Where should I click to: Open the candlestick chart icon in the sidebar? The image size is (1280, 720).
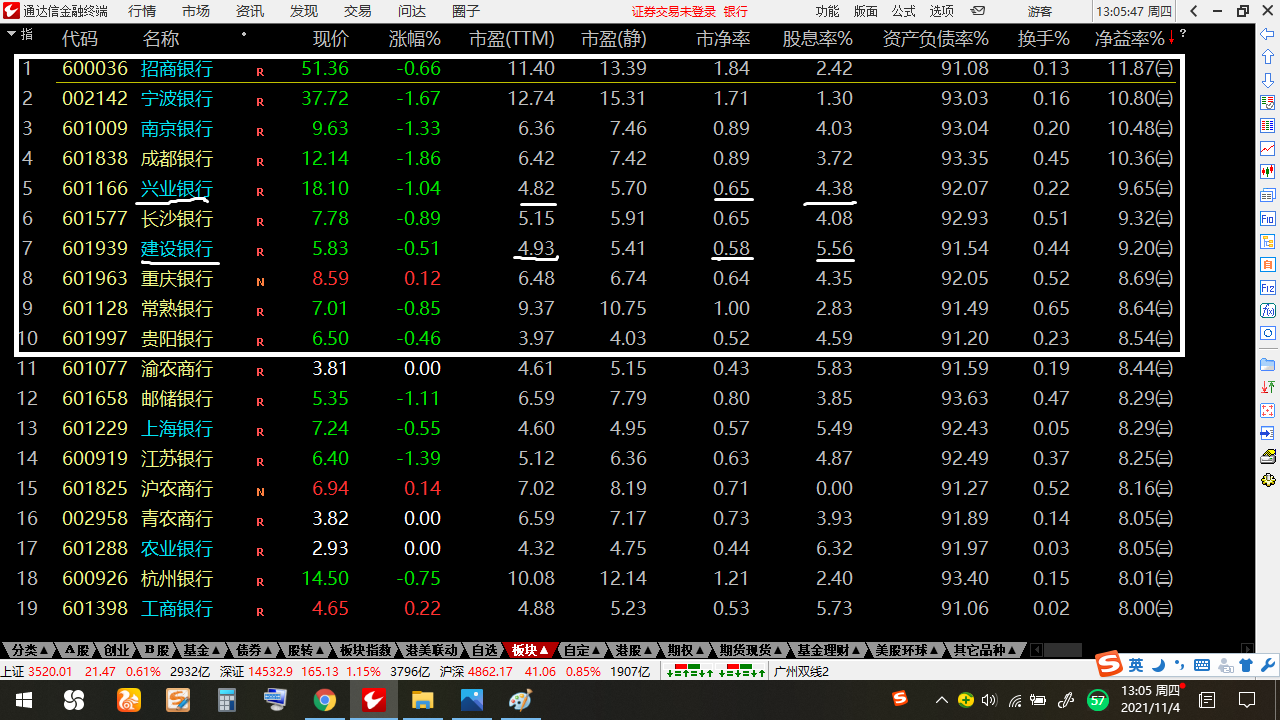click(x=1268, y=171)
